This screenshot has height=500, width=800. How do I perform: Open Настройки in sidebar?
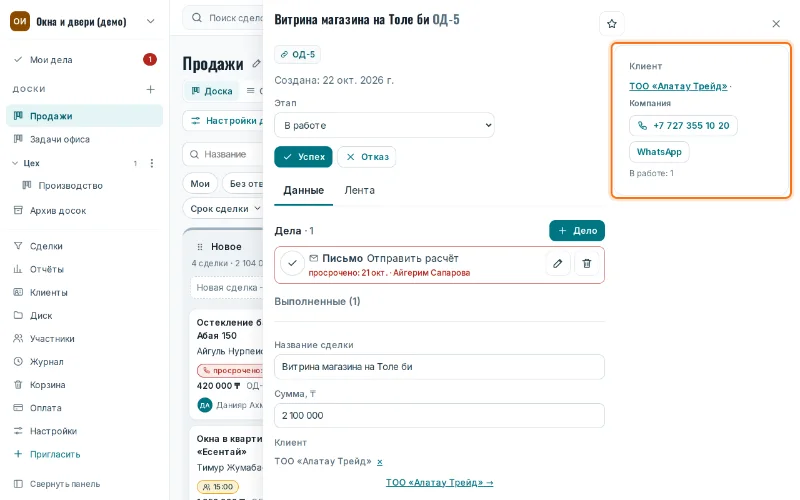click(x=85, y=431)
